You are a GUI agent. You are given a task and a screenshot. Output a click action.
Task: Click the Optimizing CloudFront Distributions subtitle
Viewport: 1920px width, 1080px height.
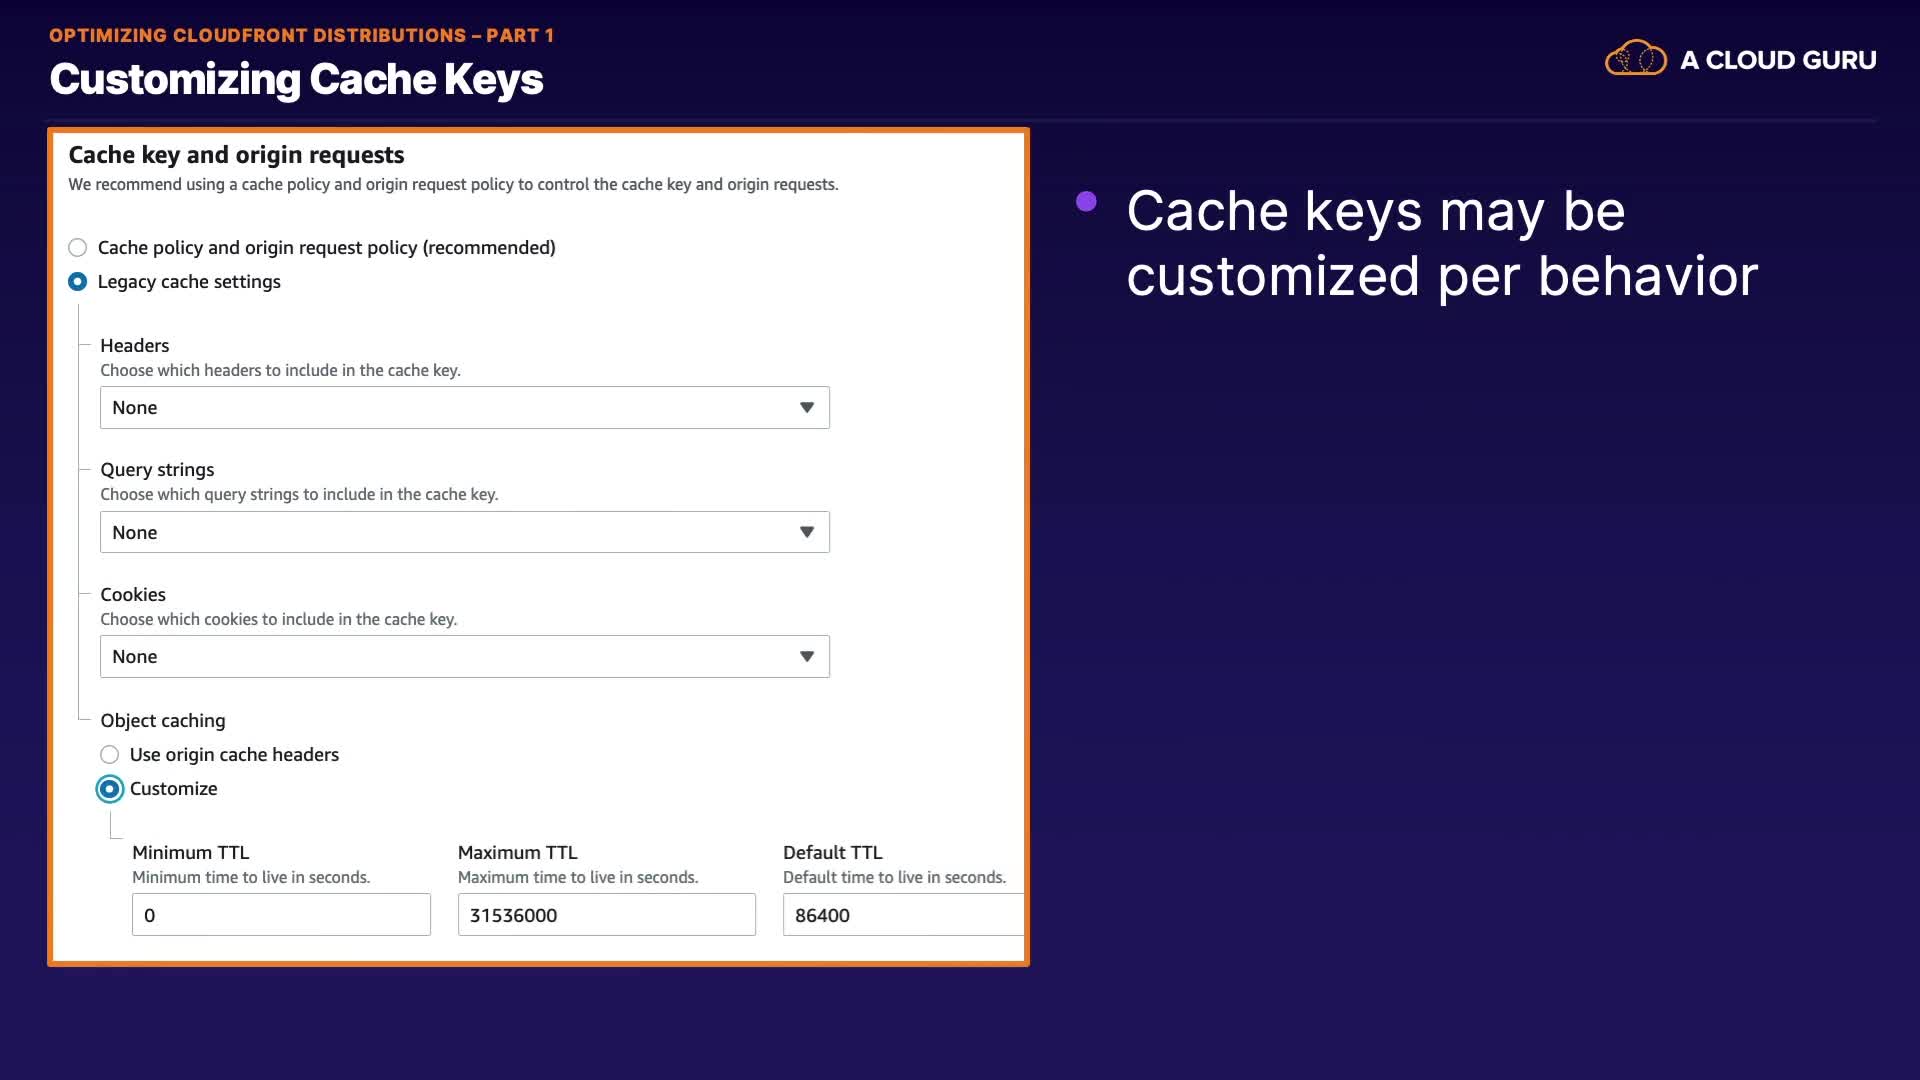tap(301, 36)
